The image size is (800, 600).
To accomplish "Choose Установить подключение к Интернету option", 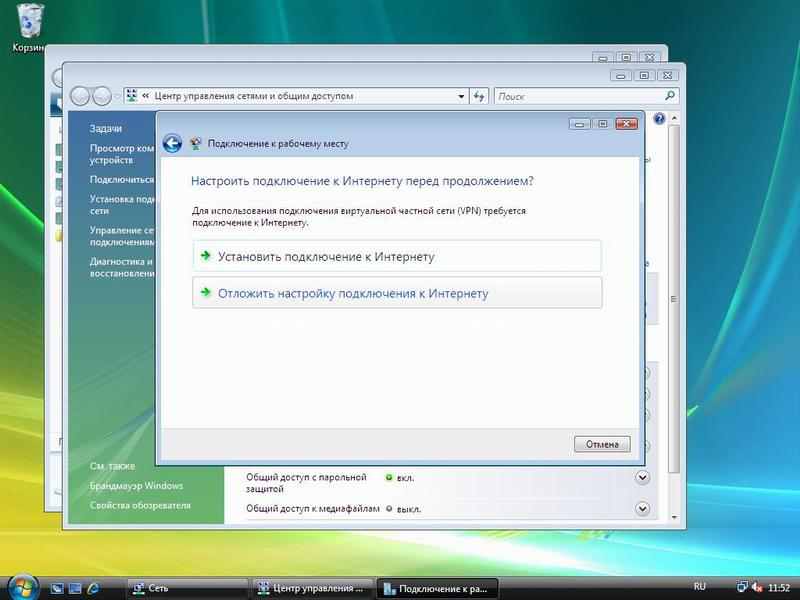I will [x=396, y=256].
